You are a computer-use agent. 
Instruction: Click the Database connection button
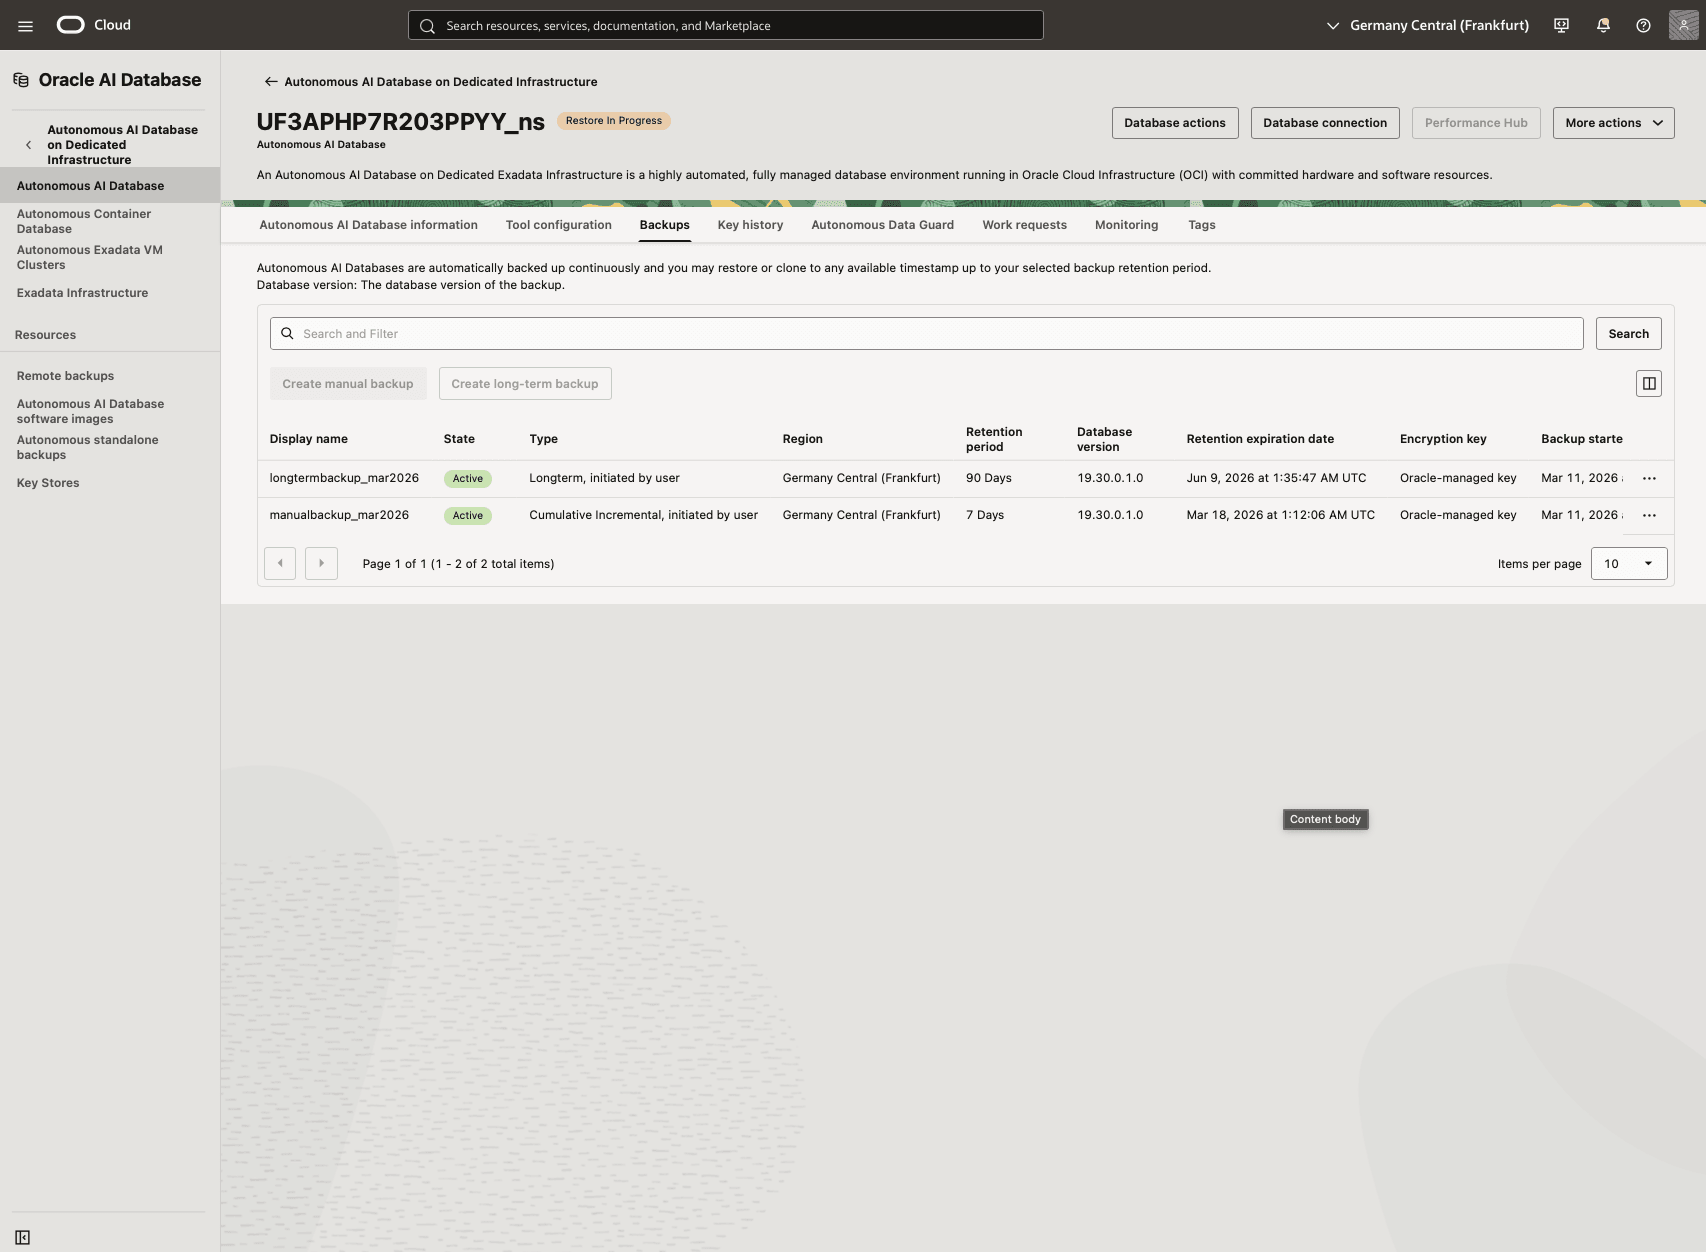tap(1325, 123)
